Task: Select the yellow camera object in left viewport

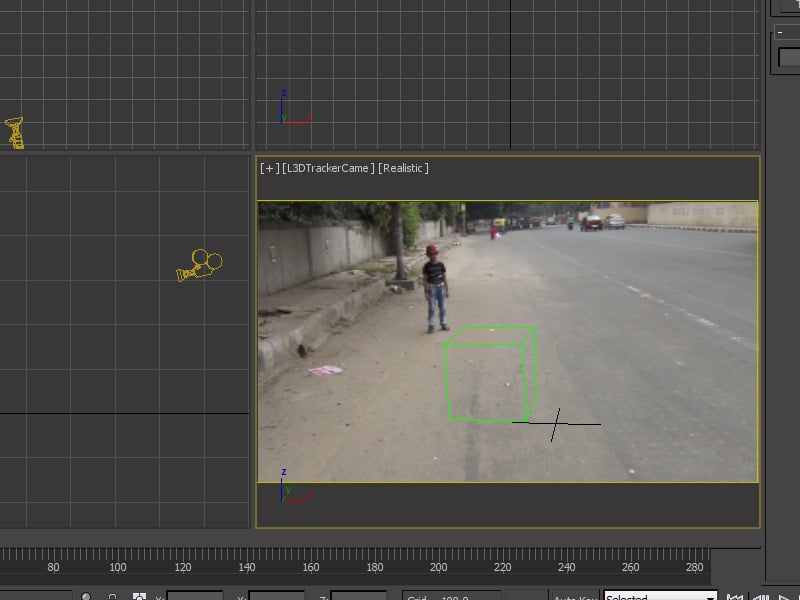Action: 199,265
